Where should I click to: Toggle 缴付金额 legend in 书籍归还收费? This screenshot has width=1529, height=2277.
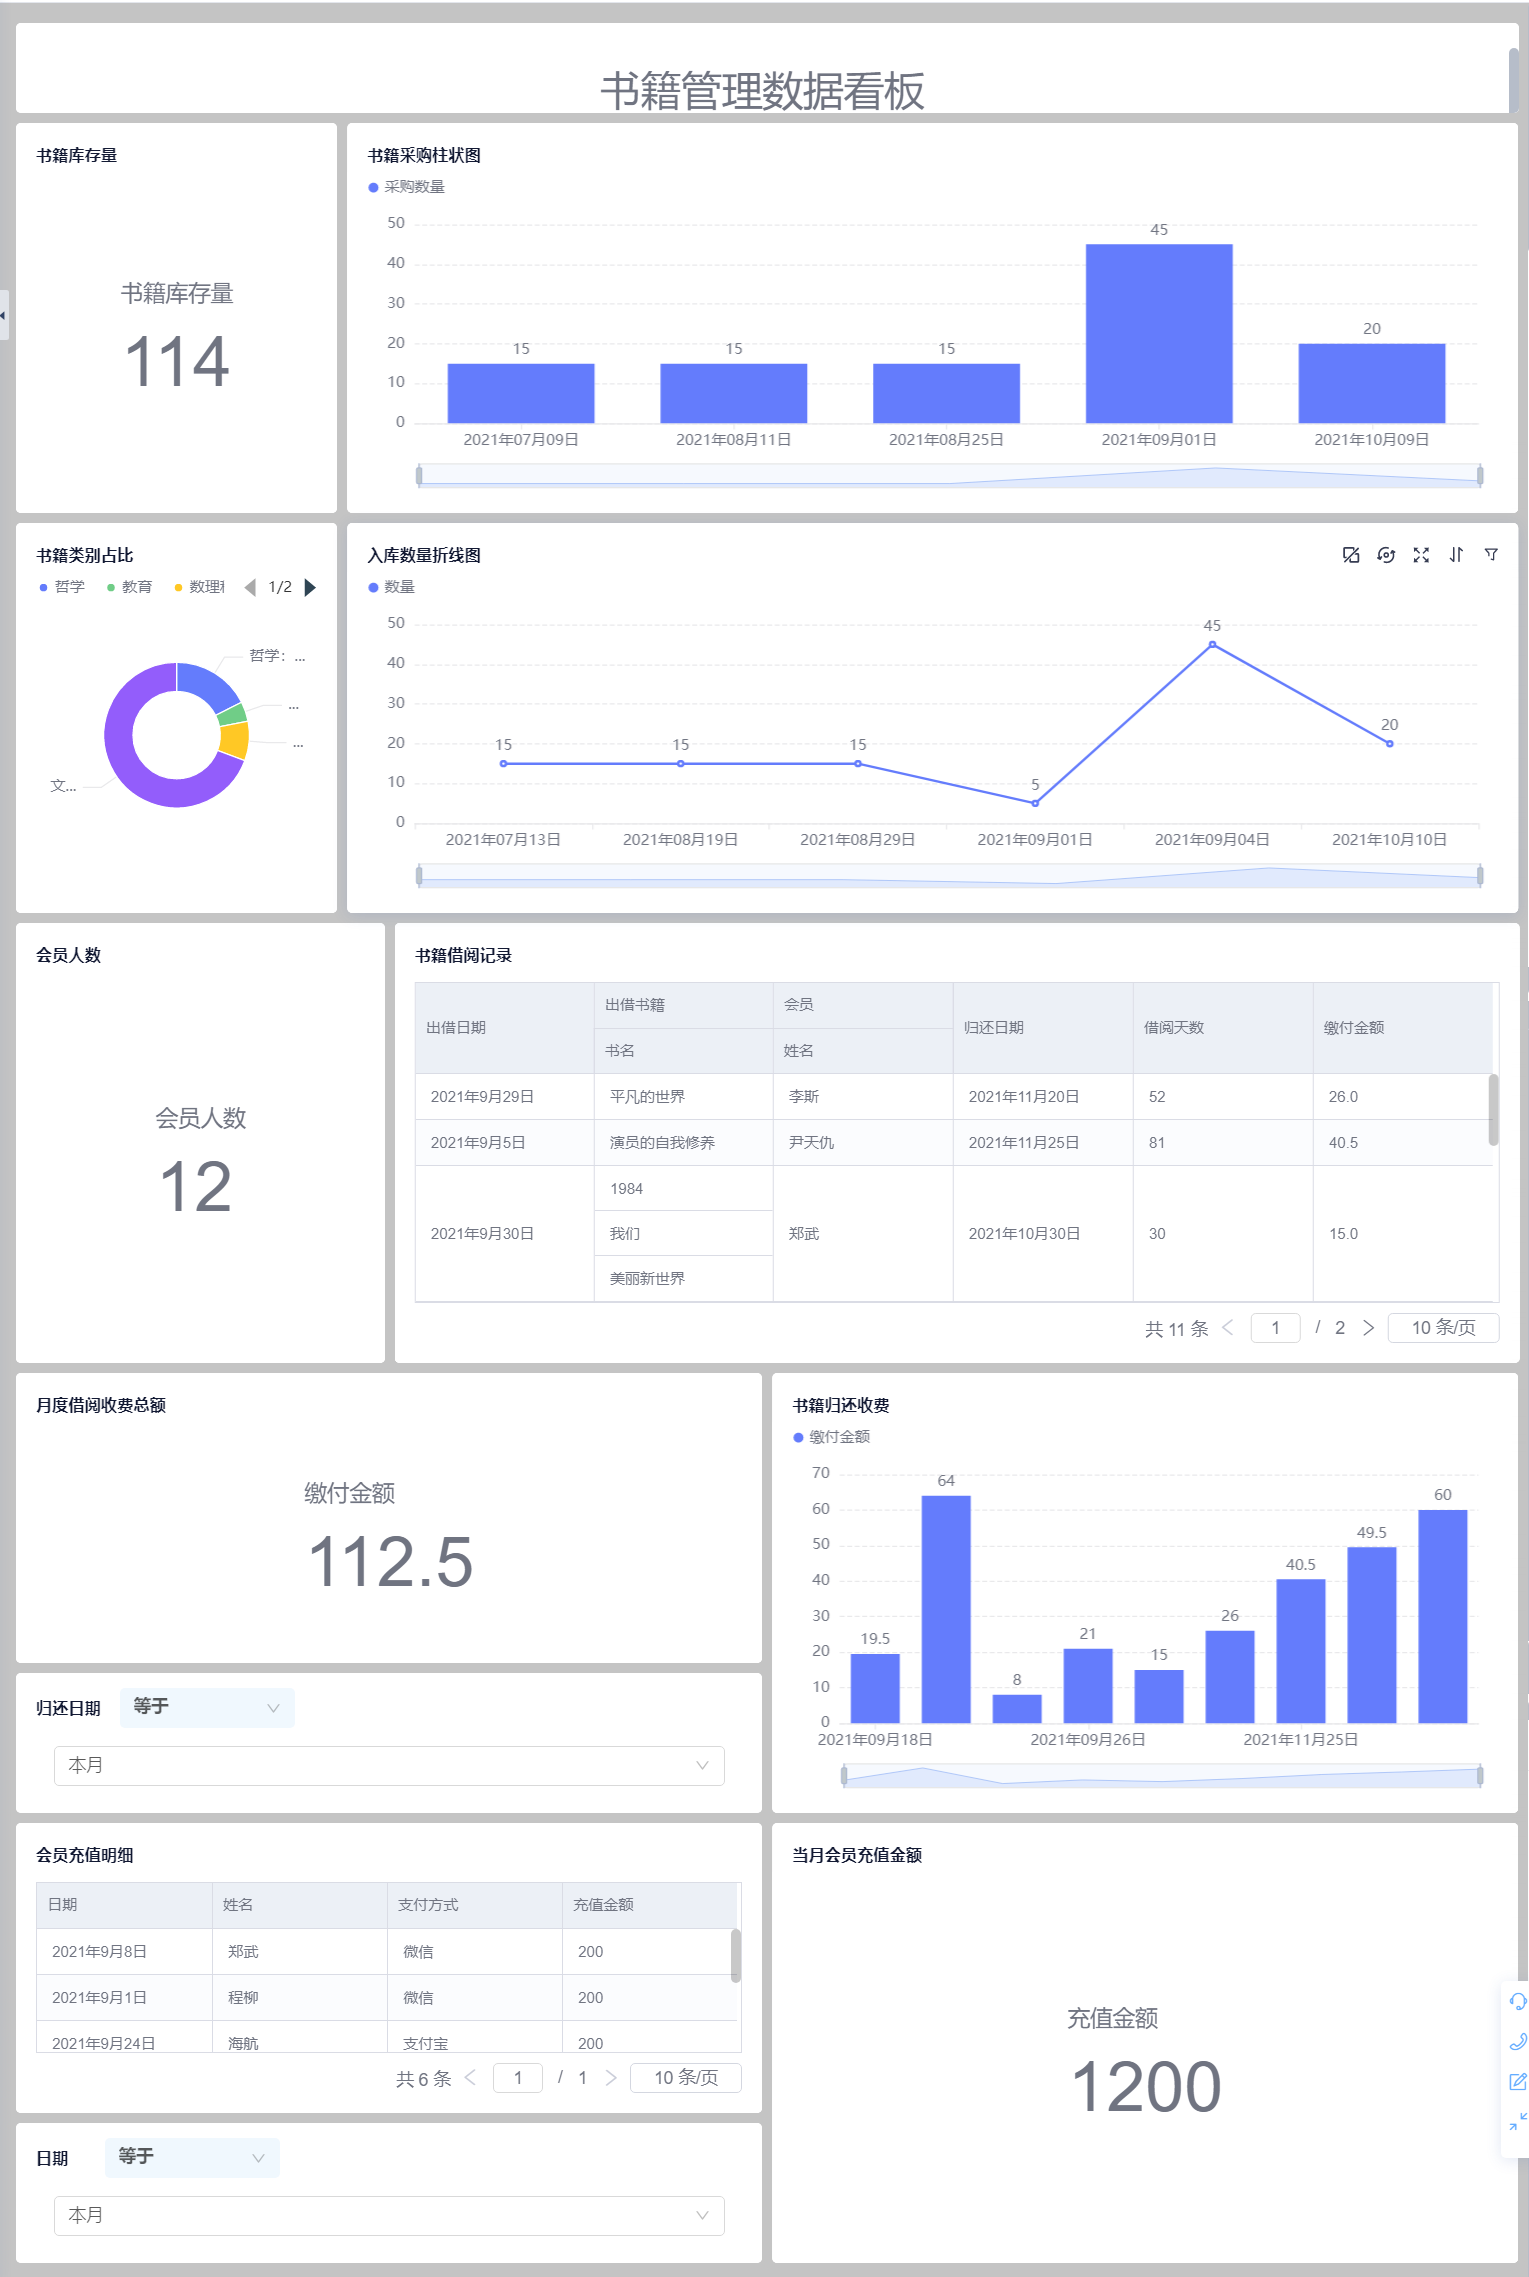point(832,1437)
